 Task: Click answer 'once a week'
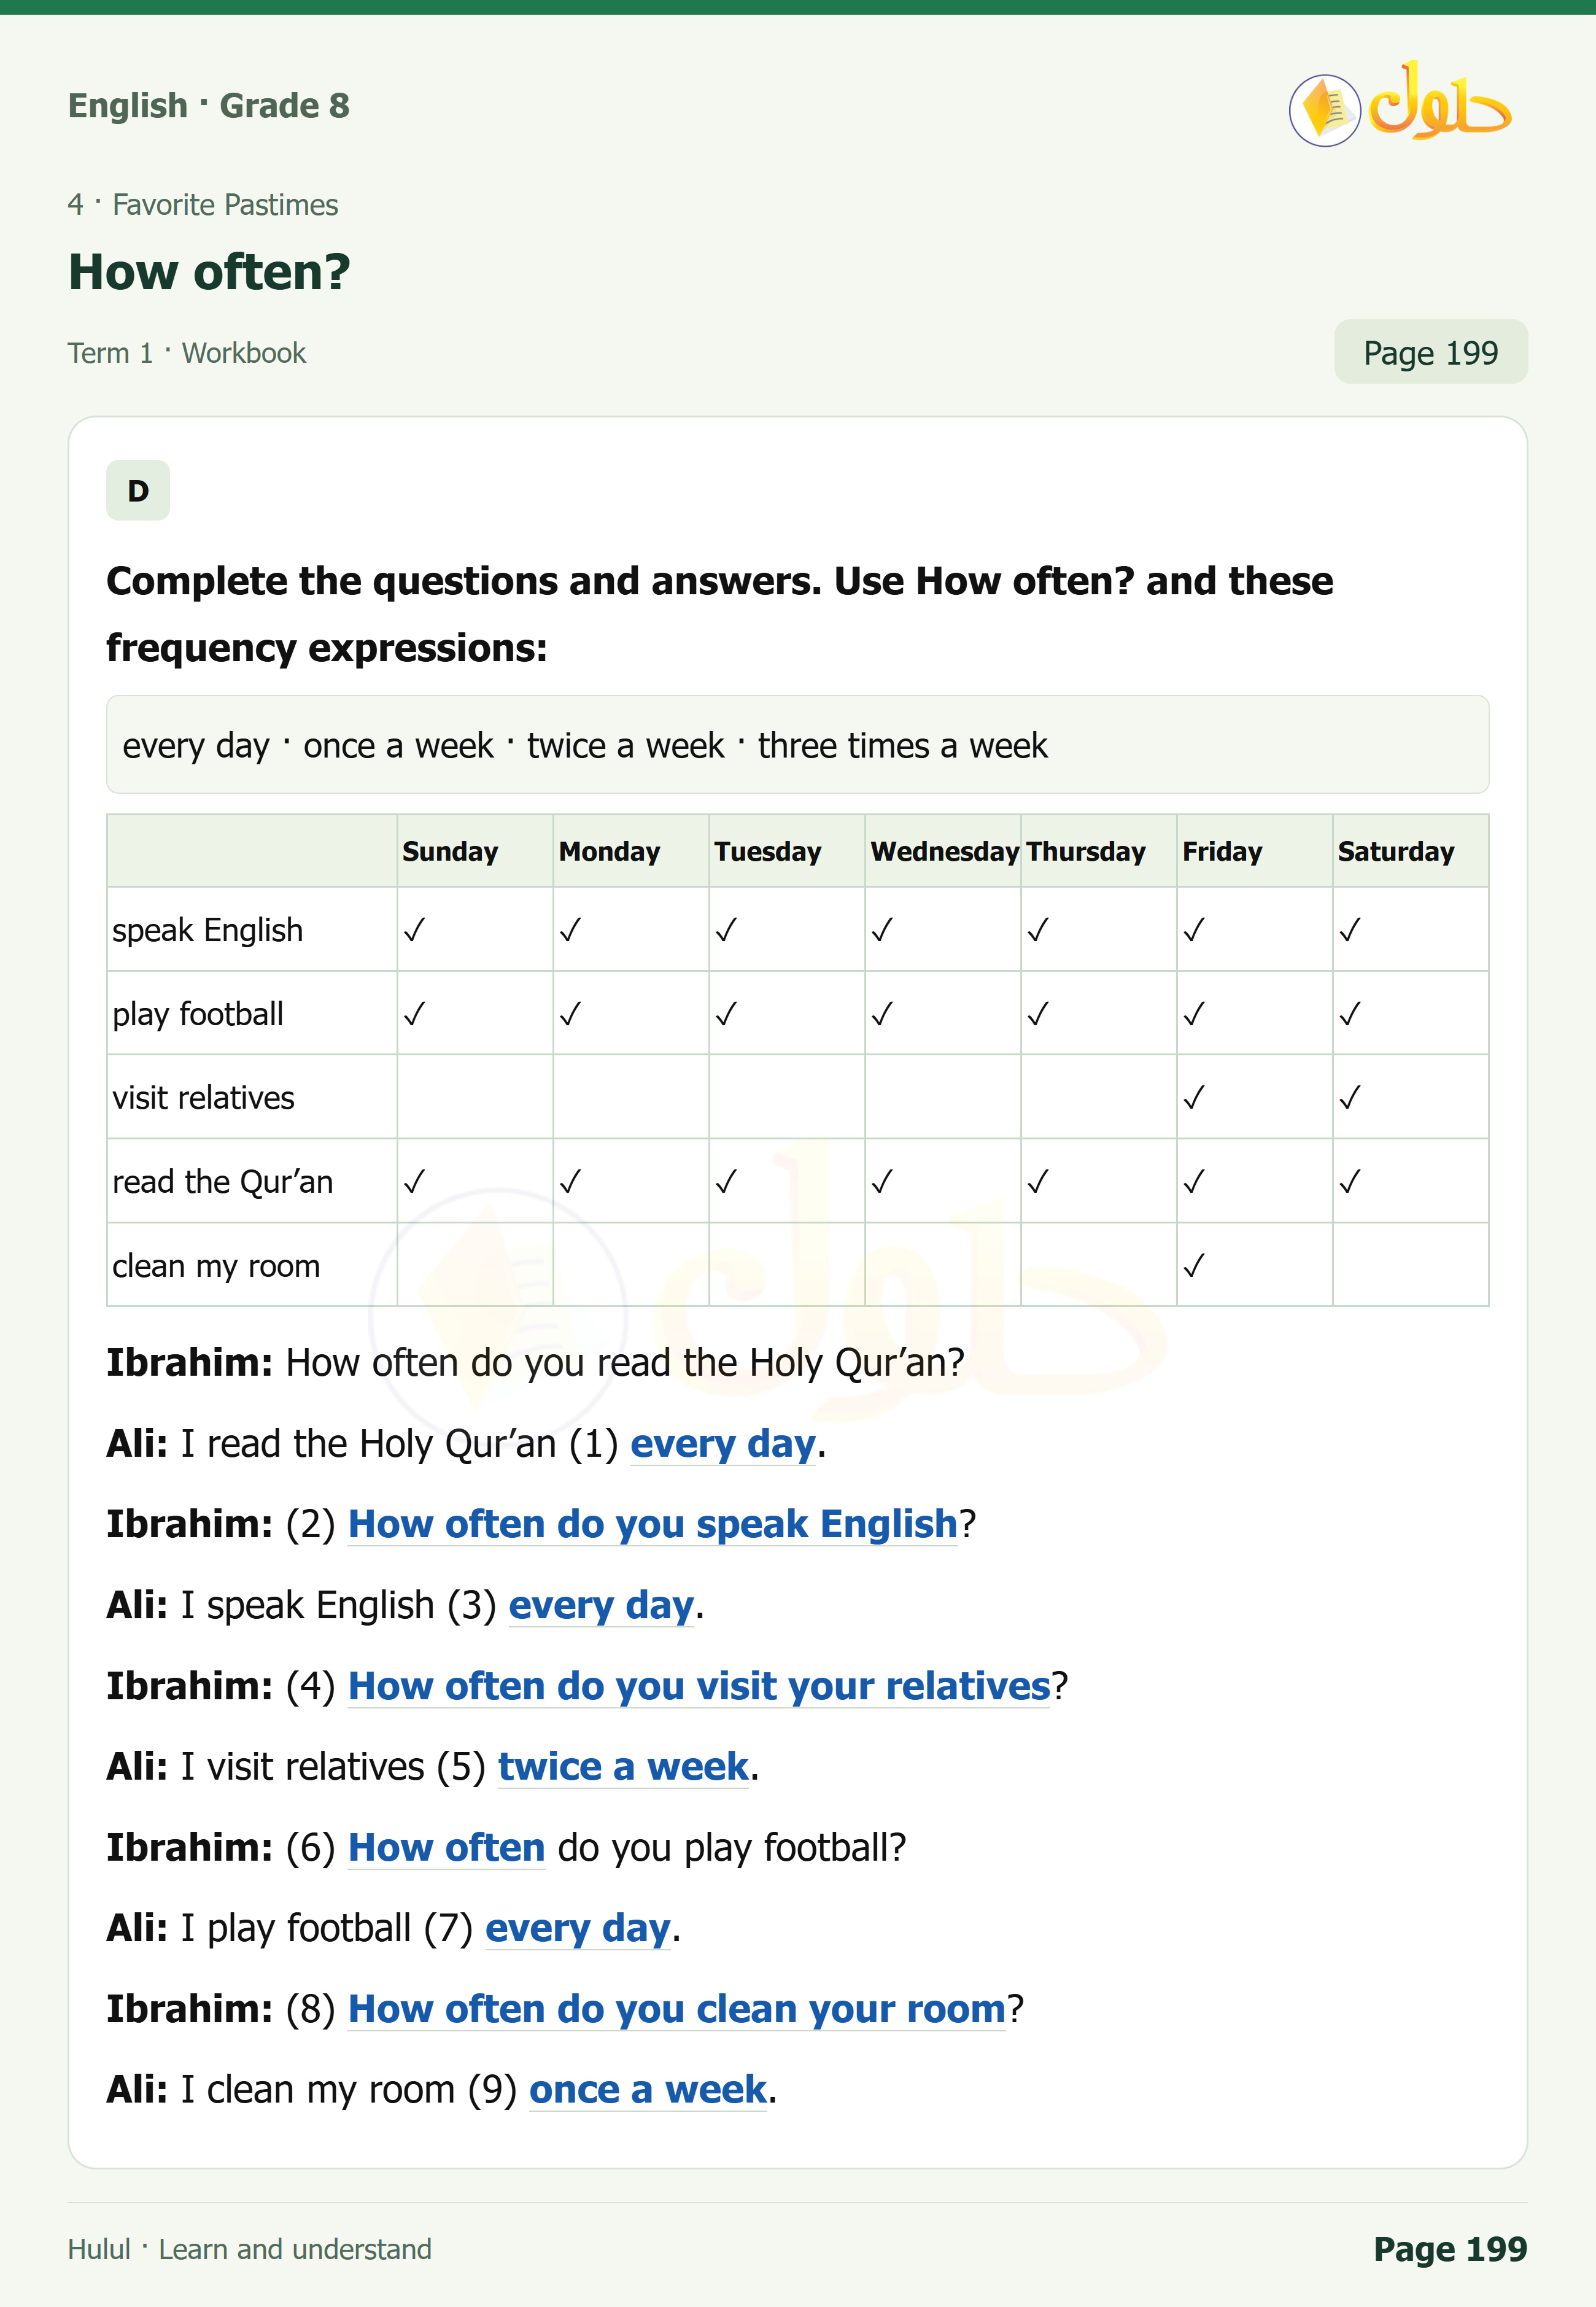click(648, 2089)
